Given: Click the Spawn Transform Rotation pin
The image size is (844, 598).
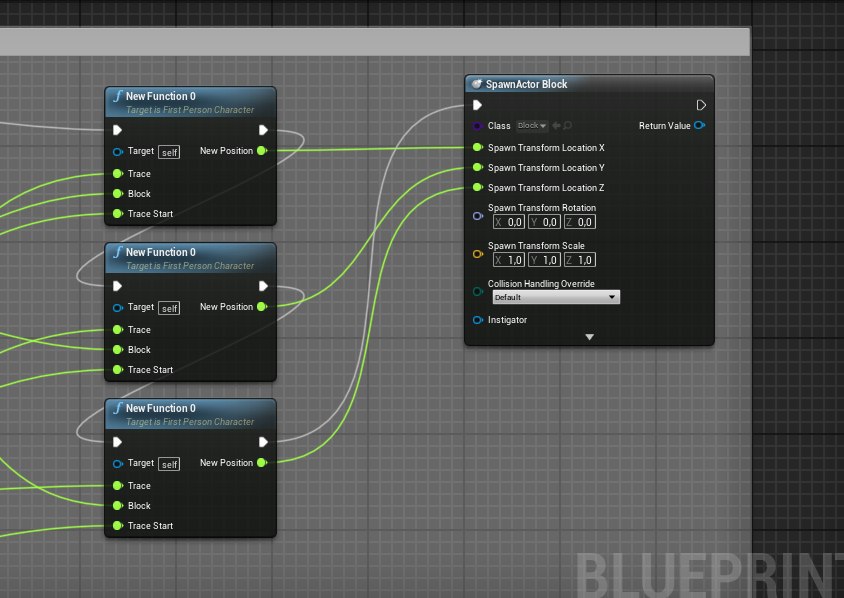Looking at the screenshot, I should 477,216.
